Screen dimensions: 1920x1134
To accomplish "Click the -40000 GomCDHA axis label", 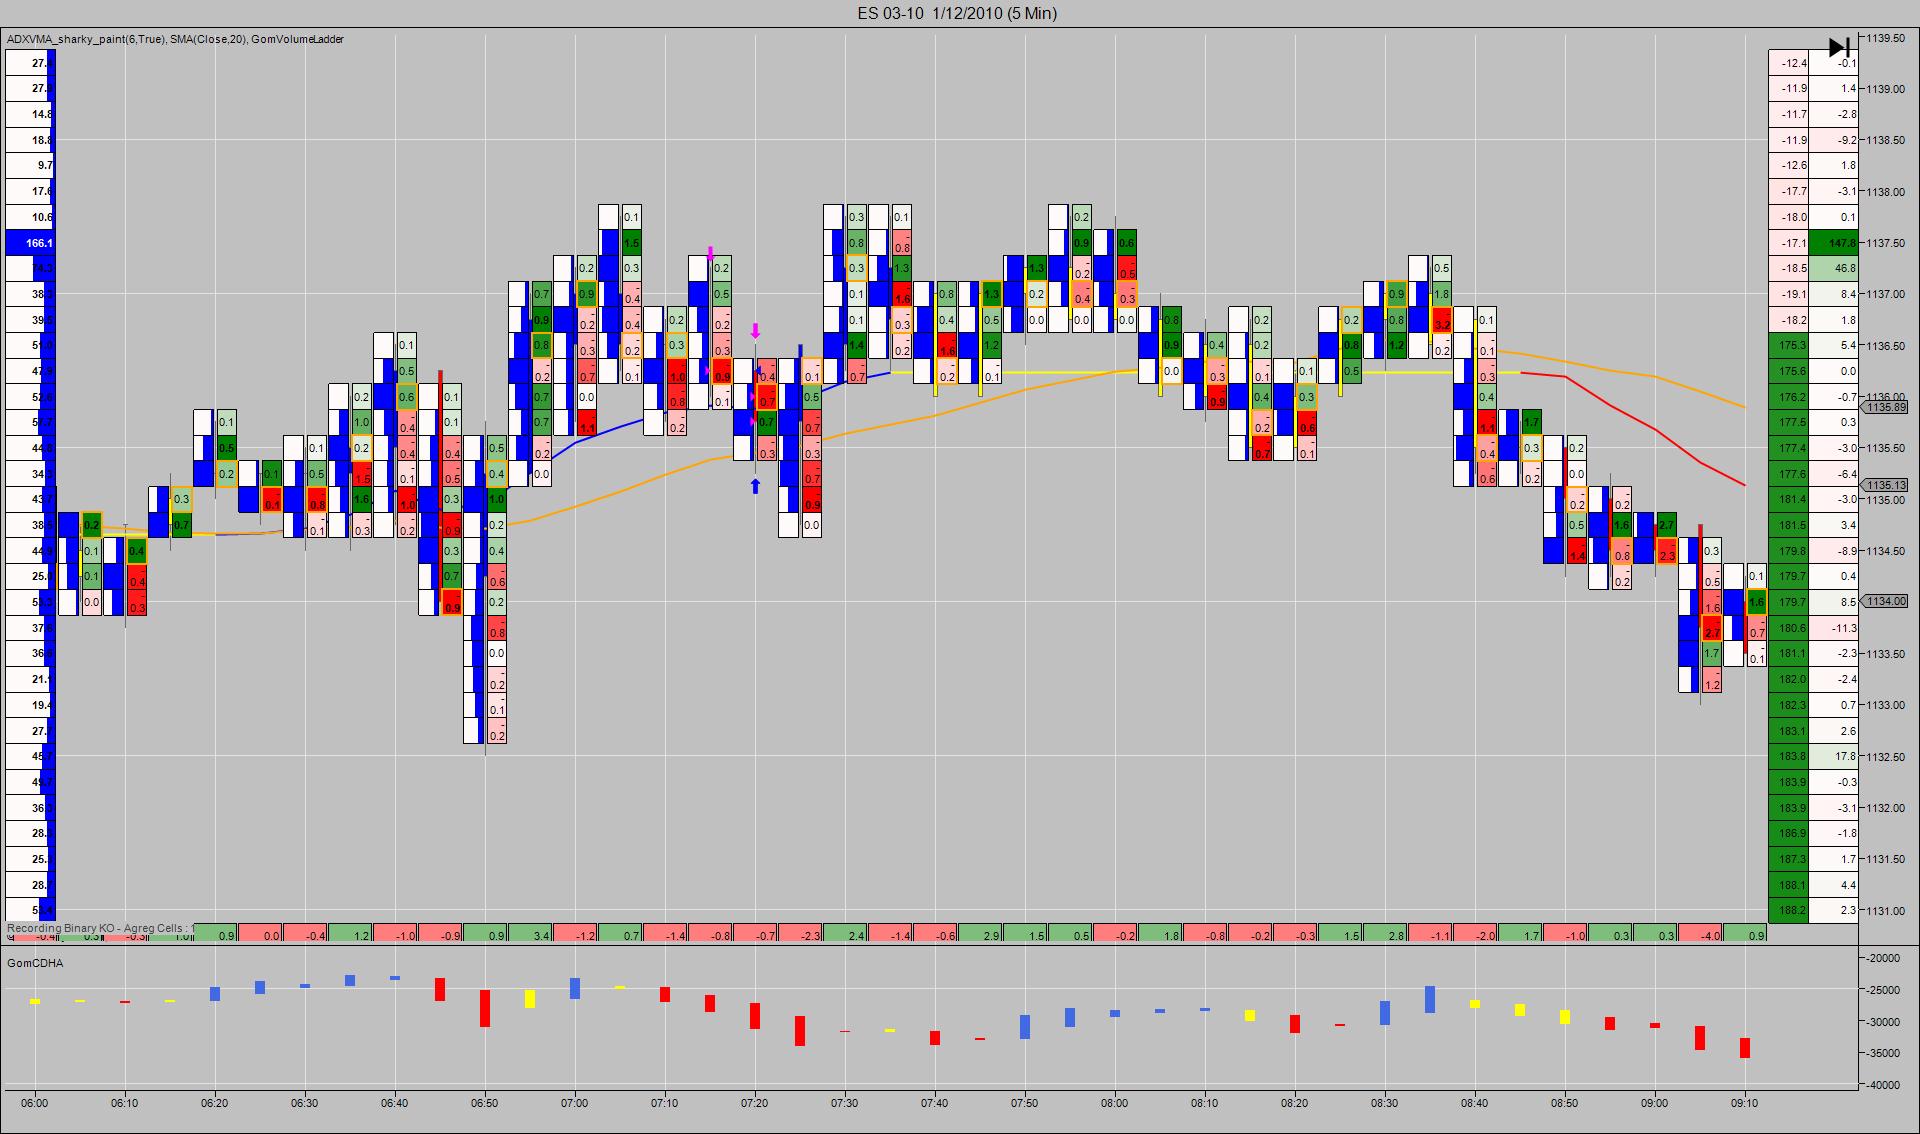I will click(1883, 1085).
